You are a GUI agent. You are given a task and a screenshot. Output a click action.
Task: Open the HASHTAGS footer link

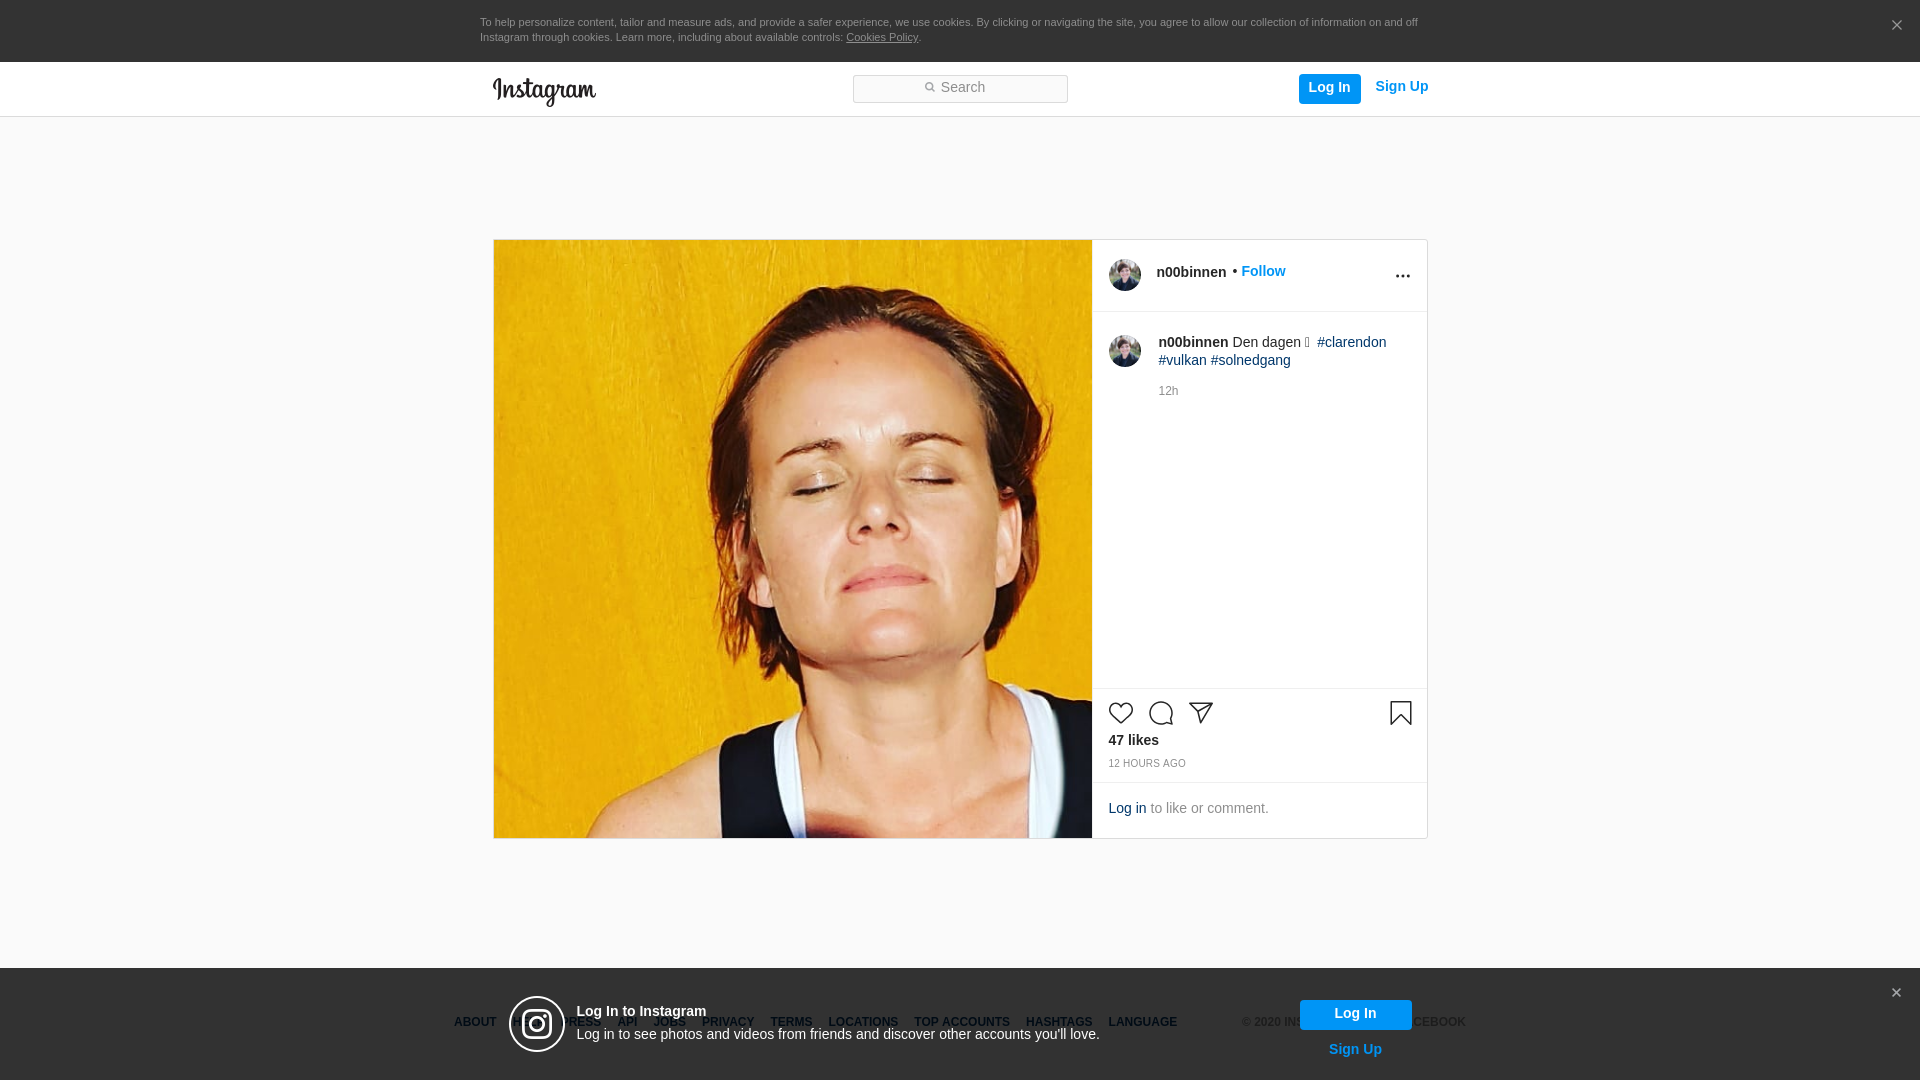1059,1022
